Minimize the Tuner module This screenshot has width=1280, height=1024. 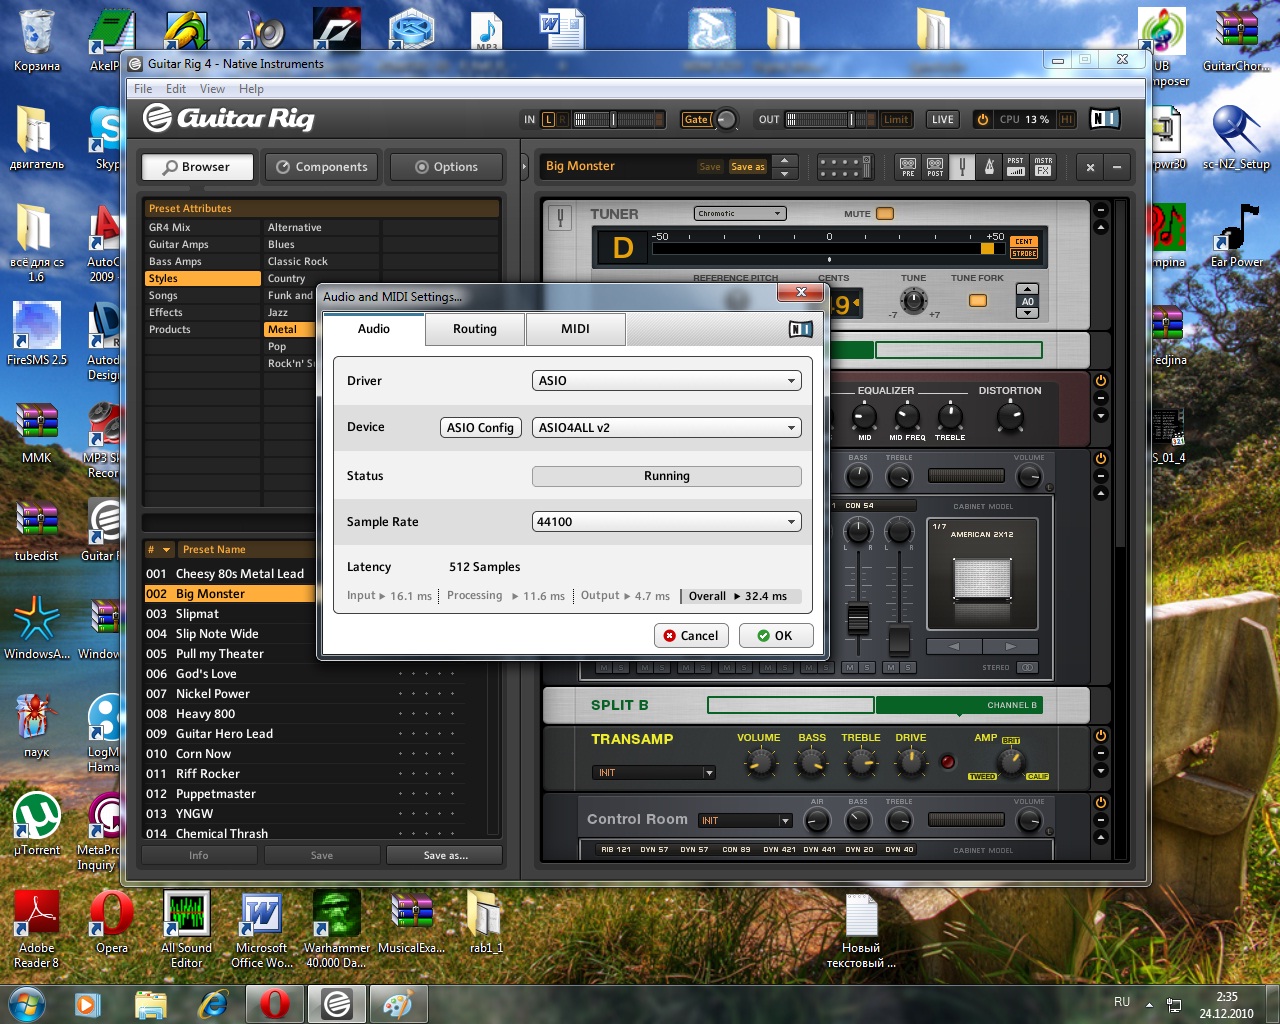click(x=1101, y=211)
